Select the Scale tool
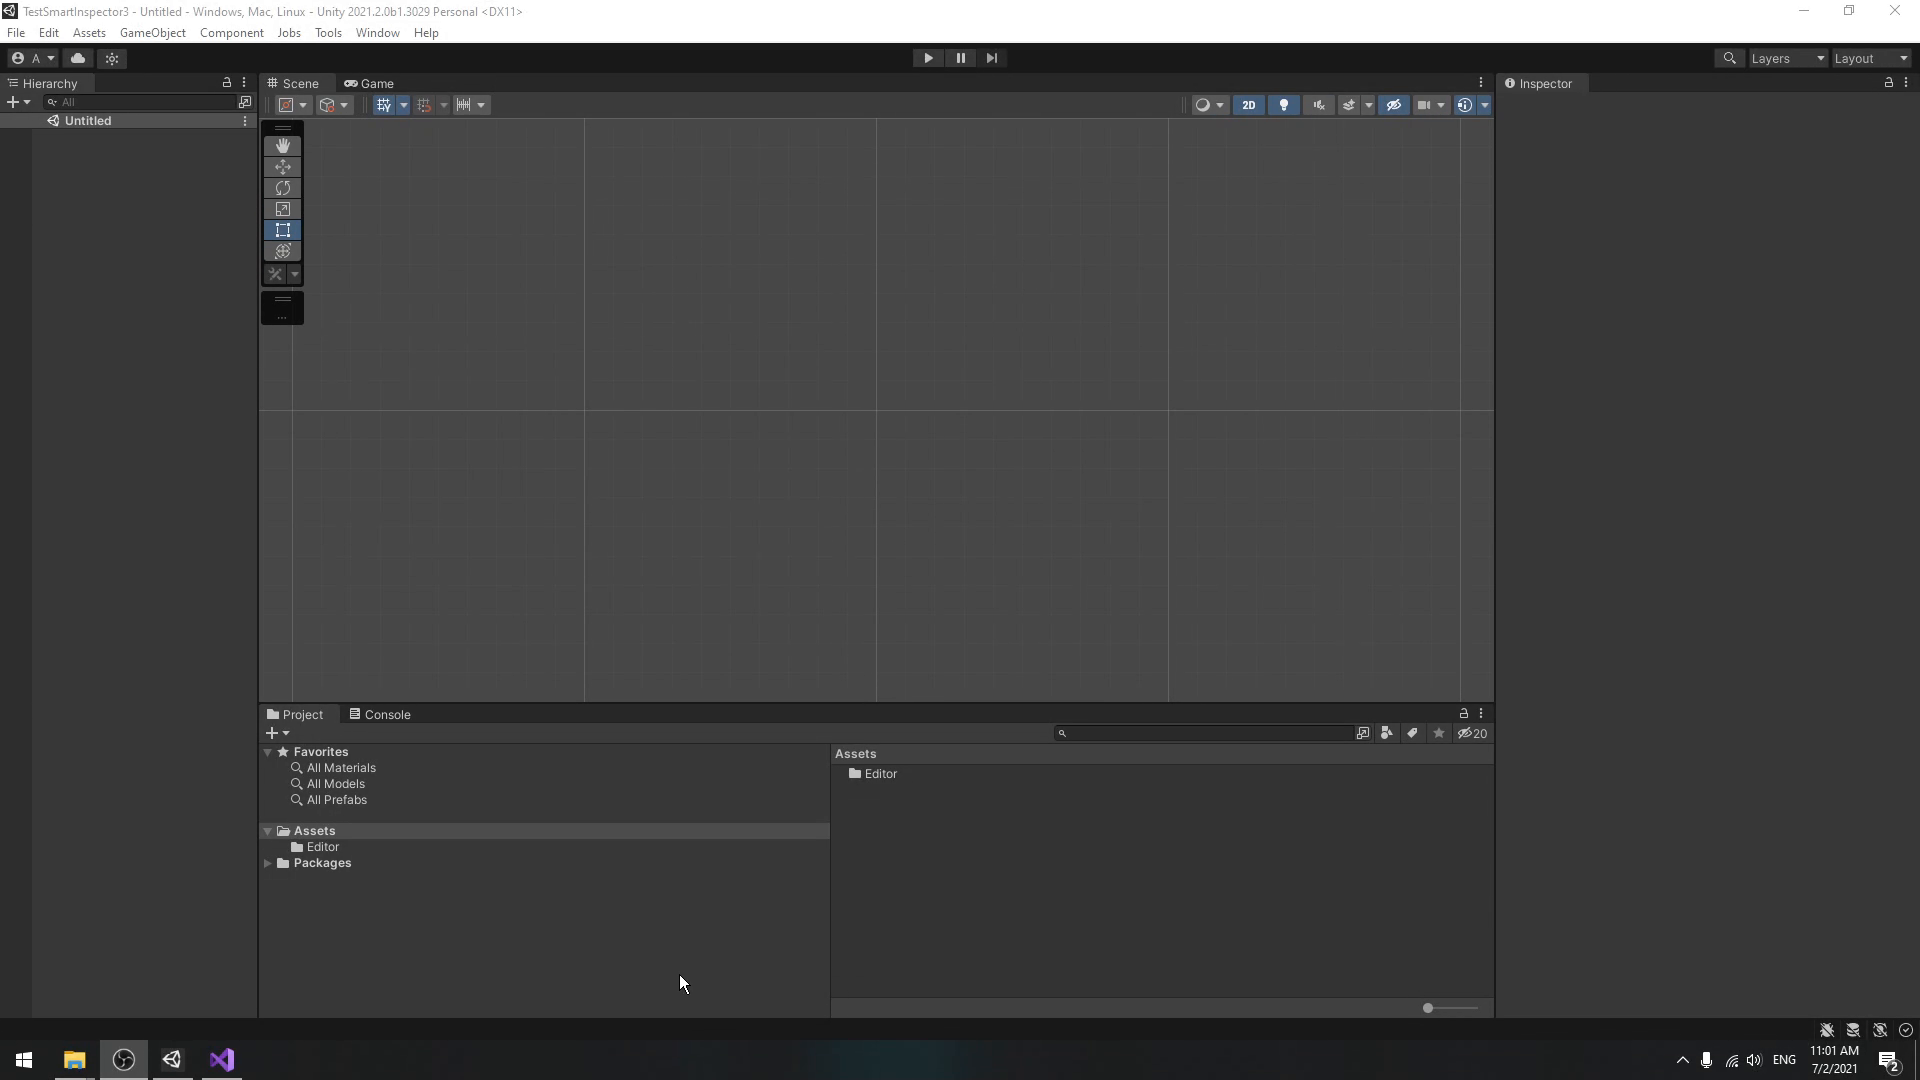This screenshot has height=1080, width=1920. point(282,208)
